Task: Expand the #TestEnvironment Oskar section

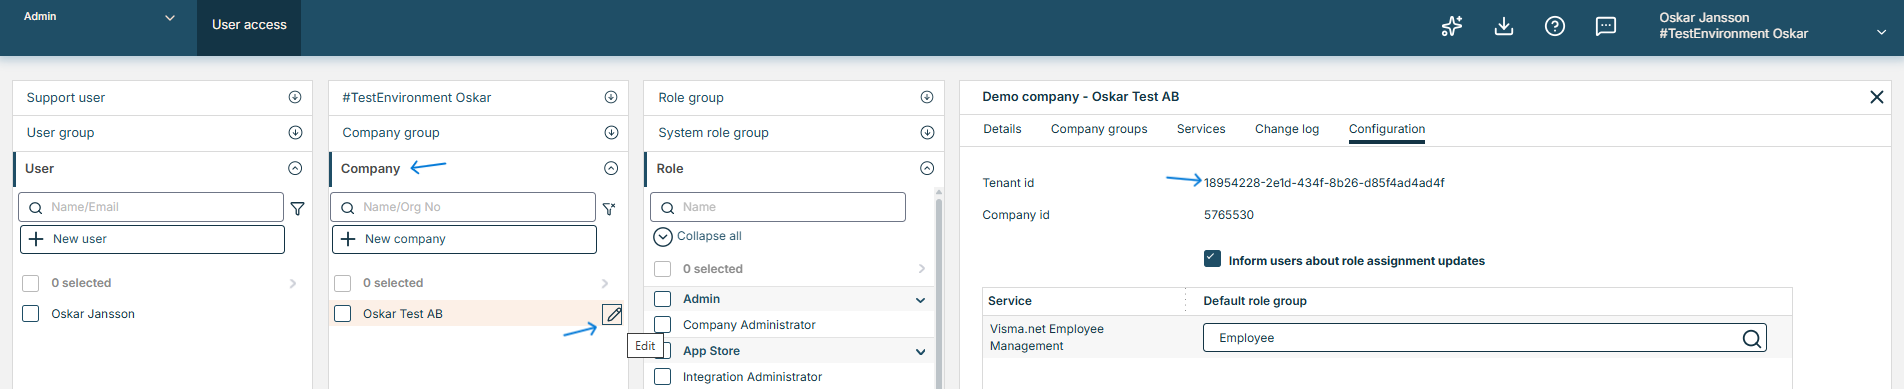Action: click(611, 97)
